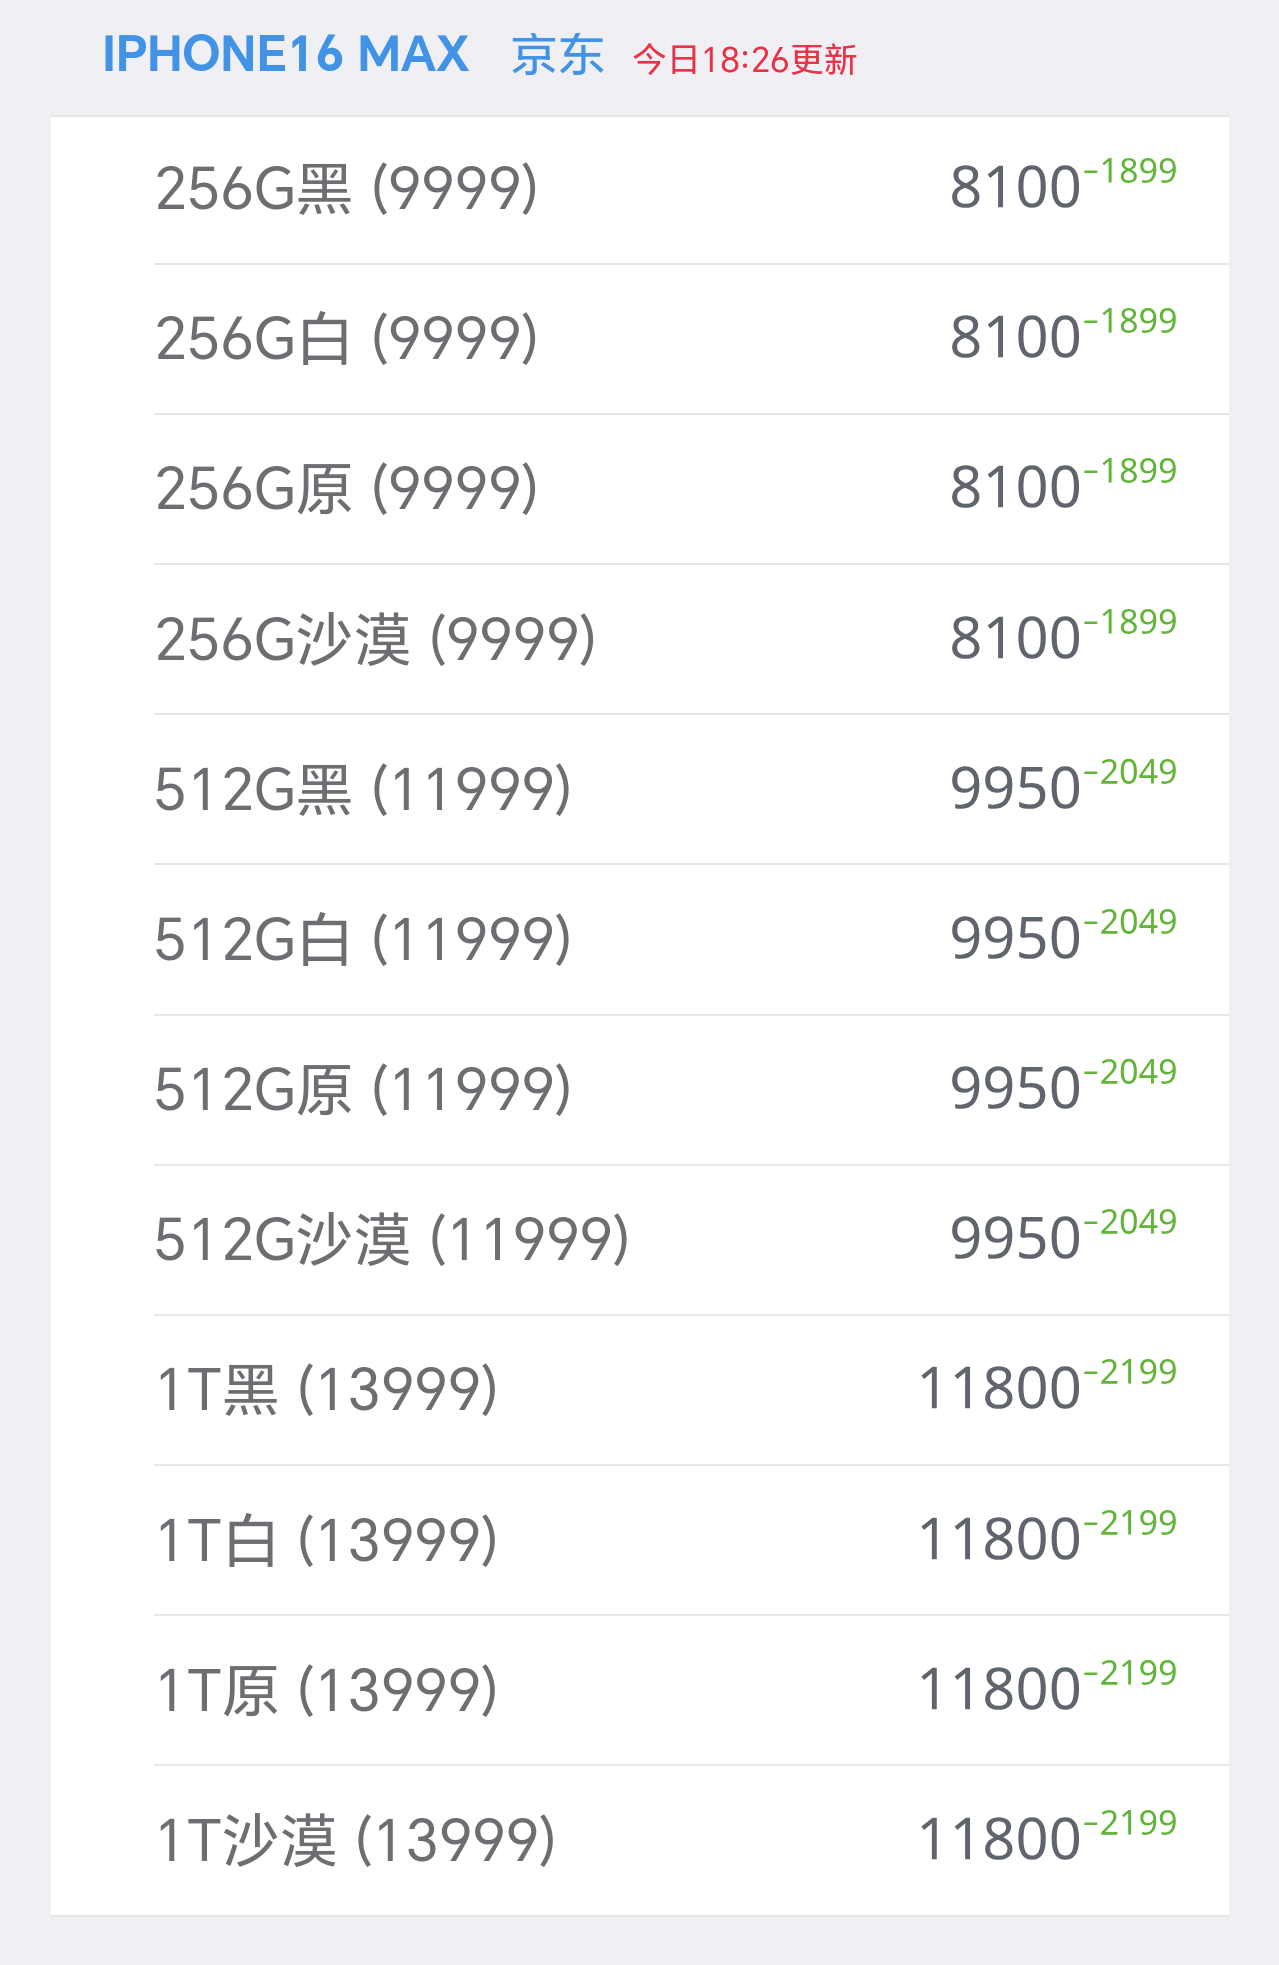Open the 512G原 (11999) entry
Viewport: 1279px width, 1965px height.
[362, 1090]
